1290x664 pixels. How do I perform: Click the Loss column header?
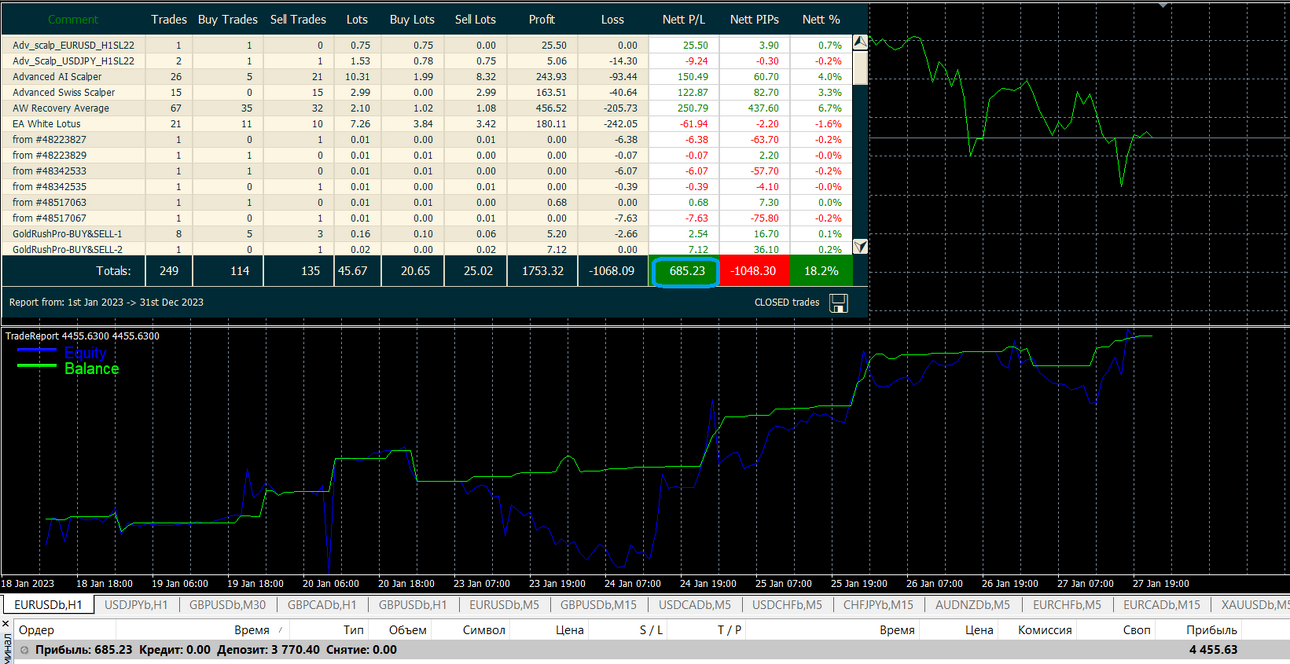point(613,19)
